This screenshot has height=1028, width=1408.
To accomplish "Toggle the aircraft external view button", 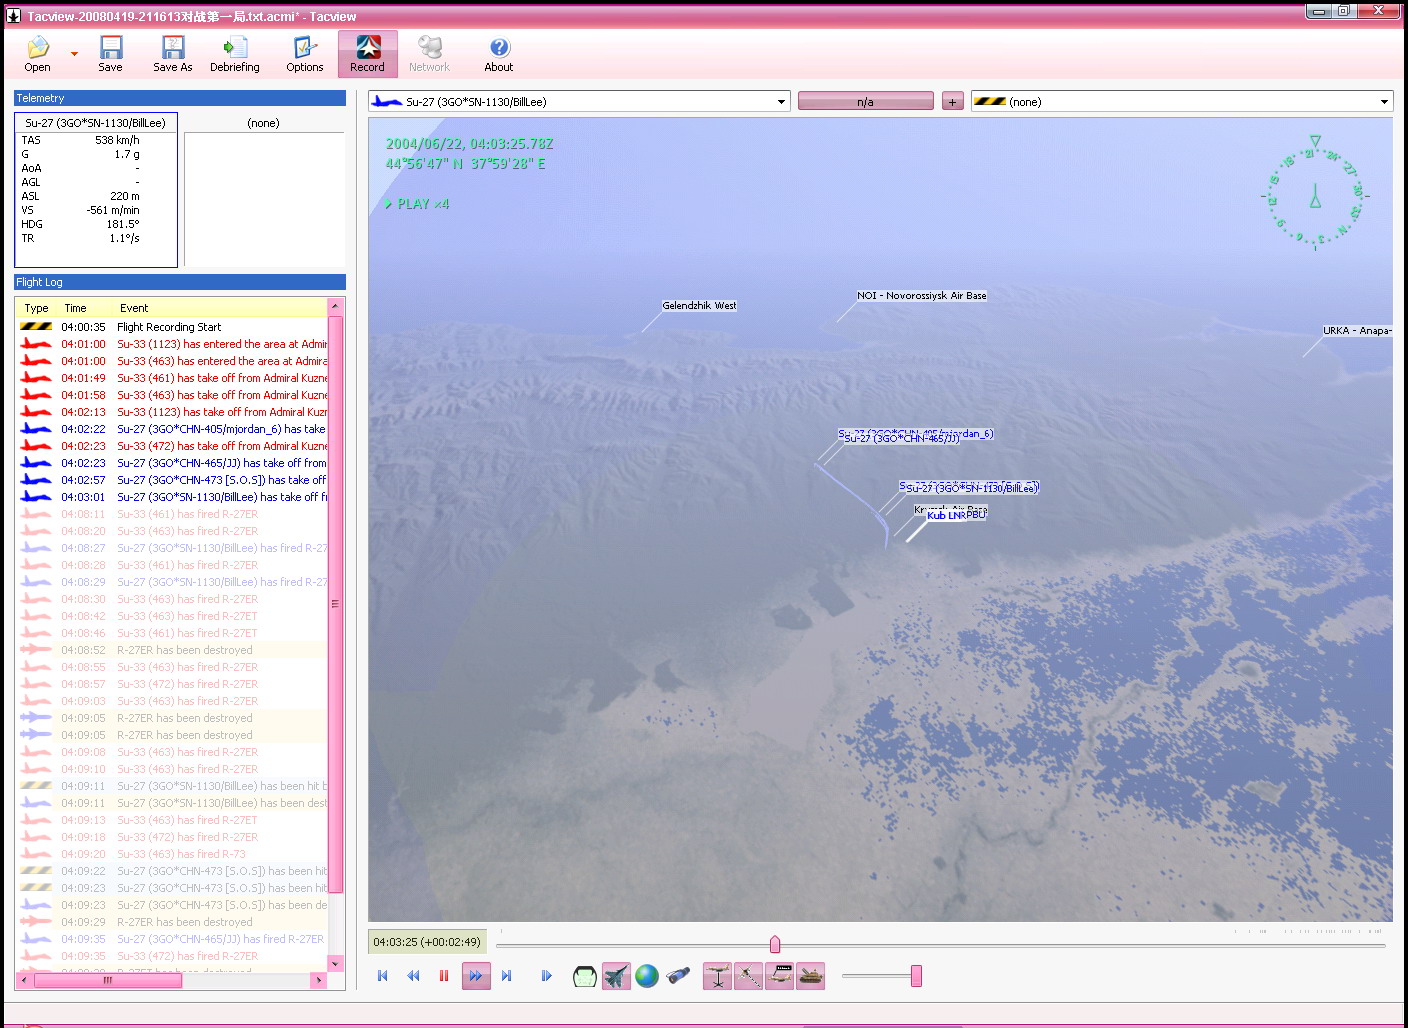I will [x=616, y=976].
